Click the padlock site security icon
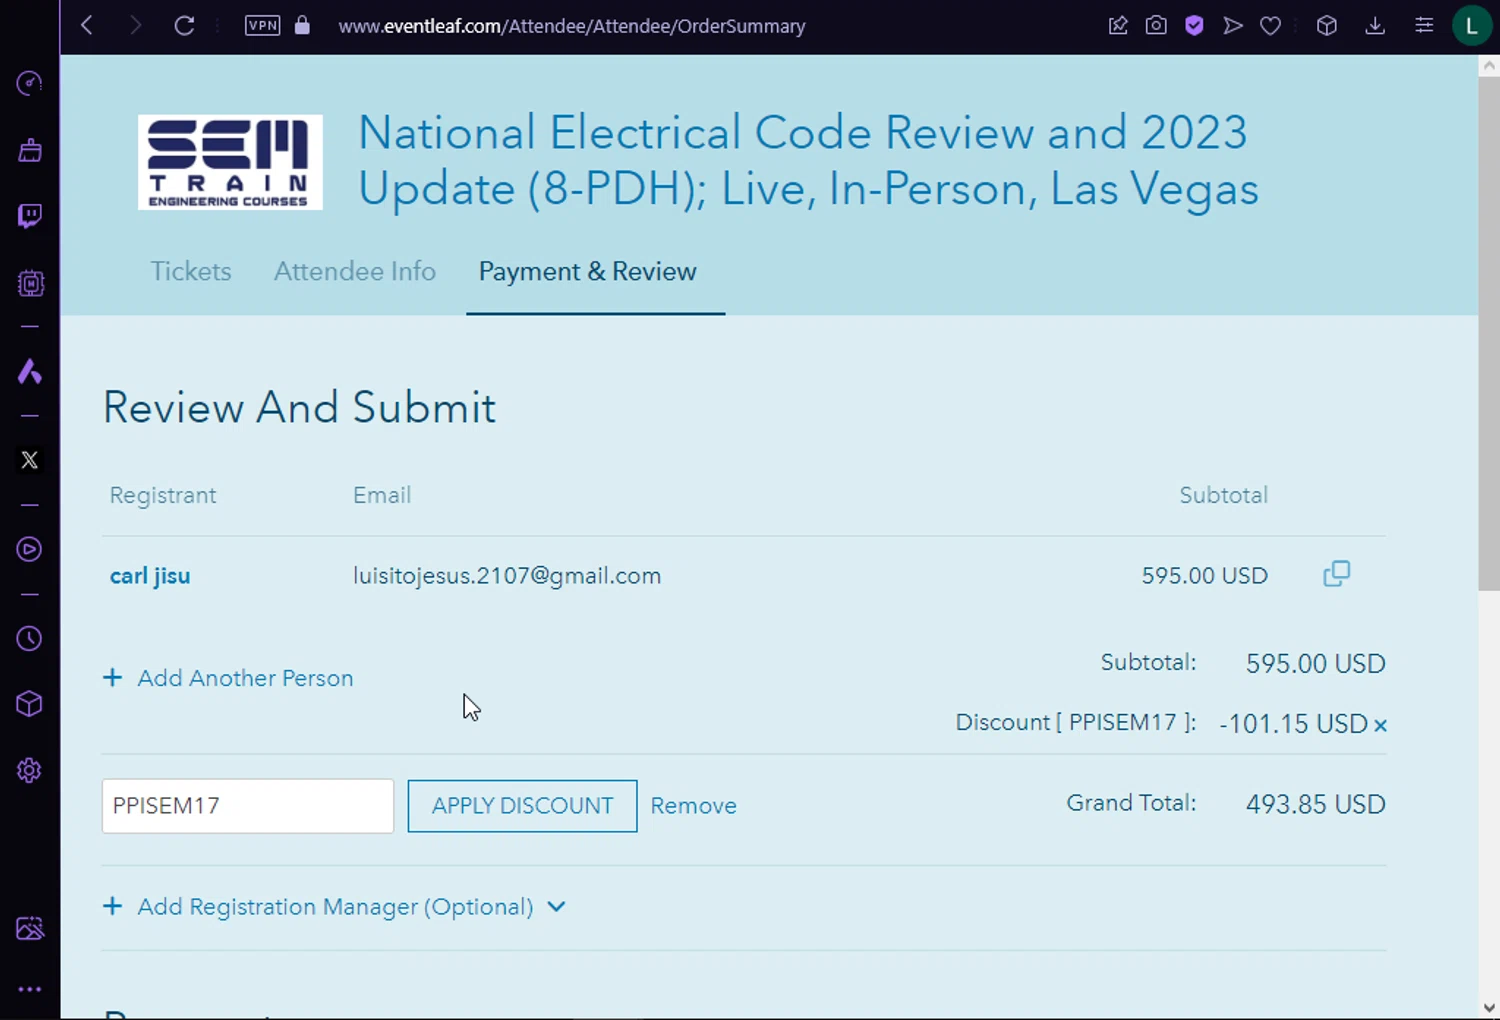This screenshot has height=1020, width=1500. click(x=302, y=25)
